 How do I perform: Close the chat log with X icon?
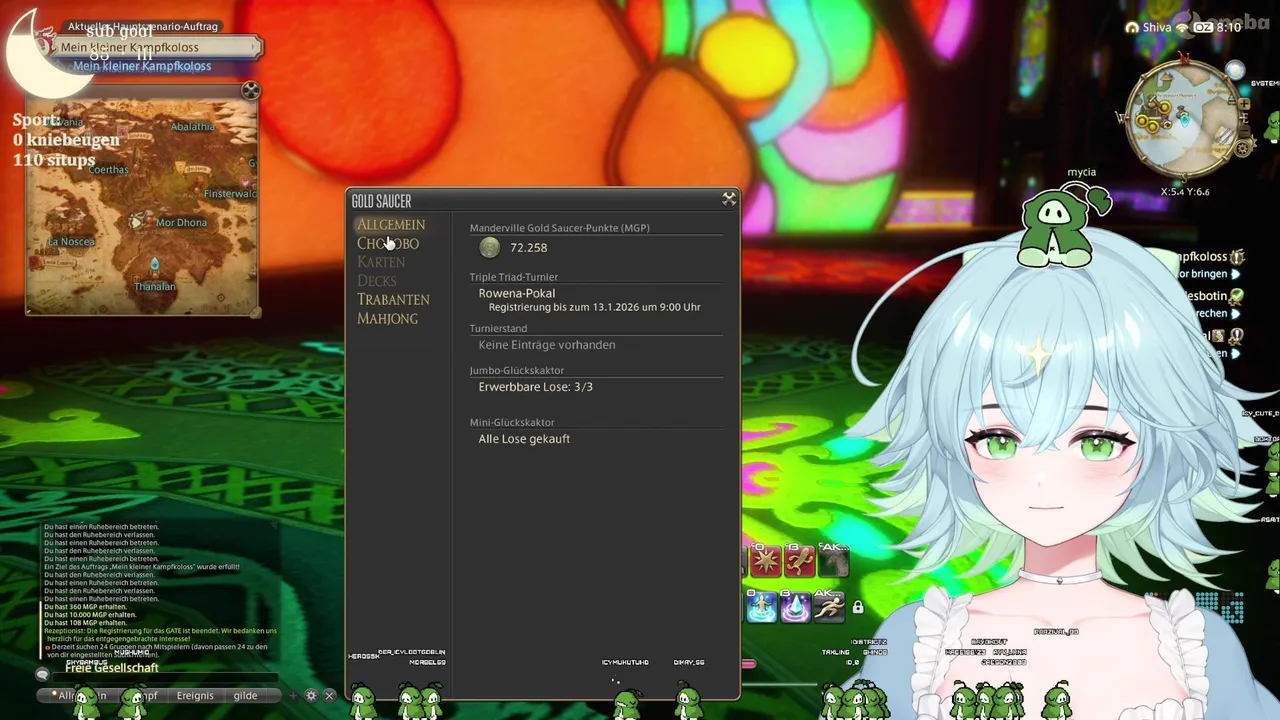point(329,696)
